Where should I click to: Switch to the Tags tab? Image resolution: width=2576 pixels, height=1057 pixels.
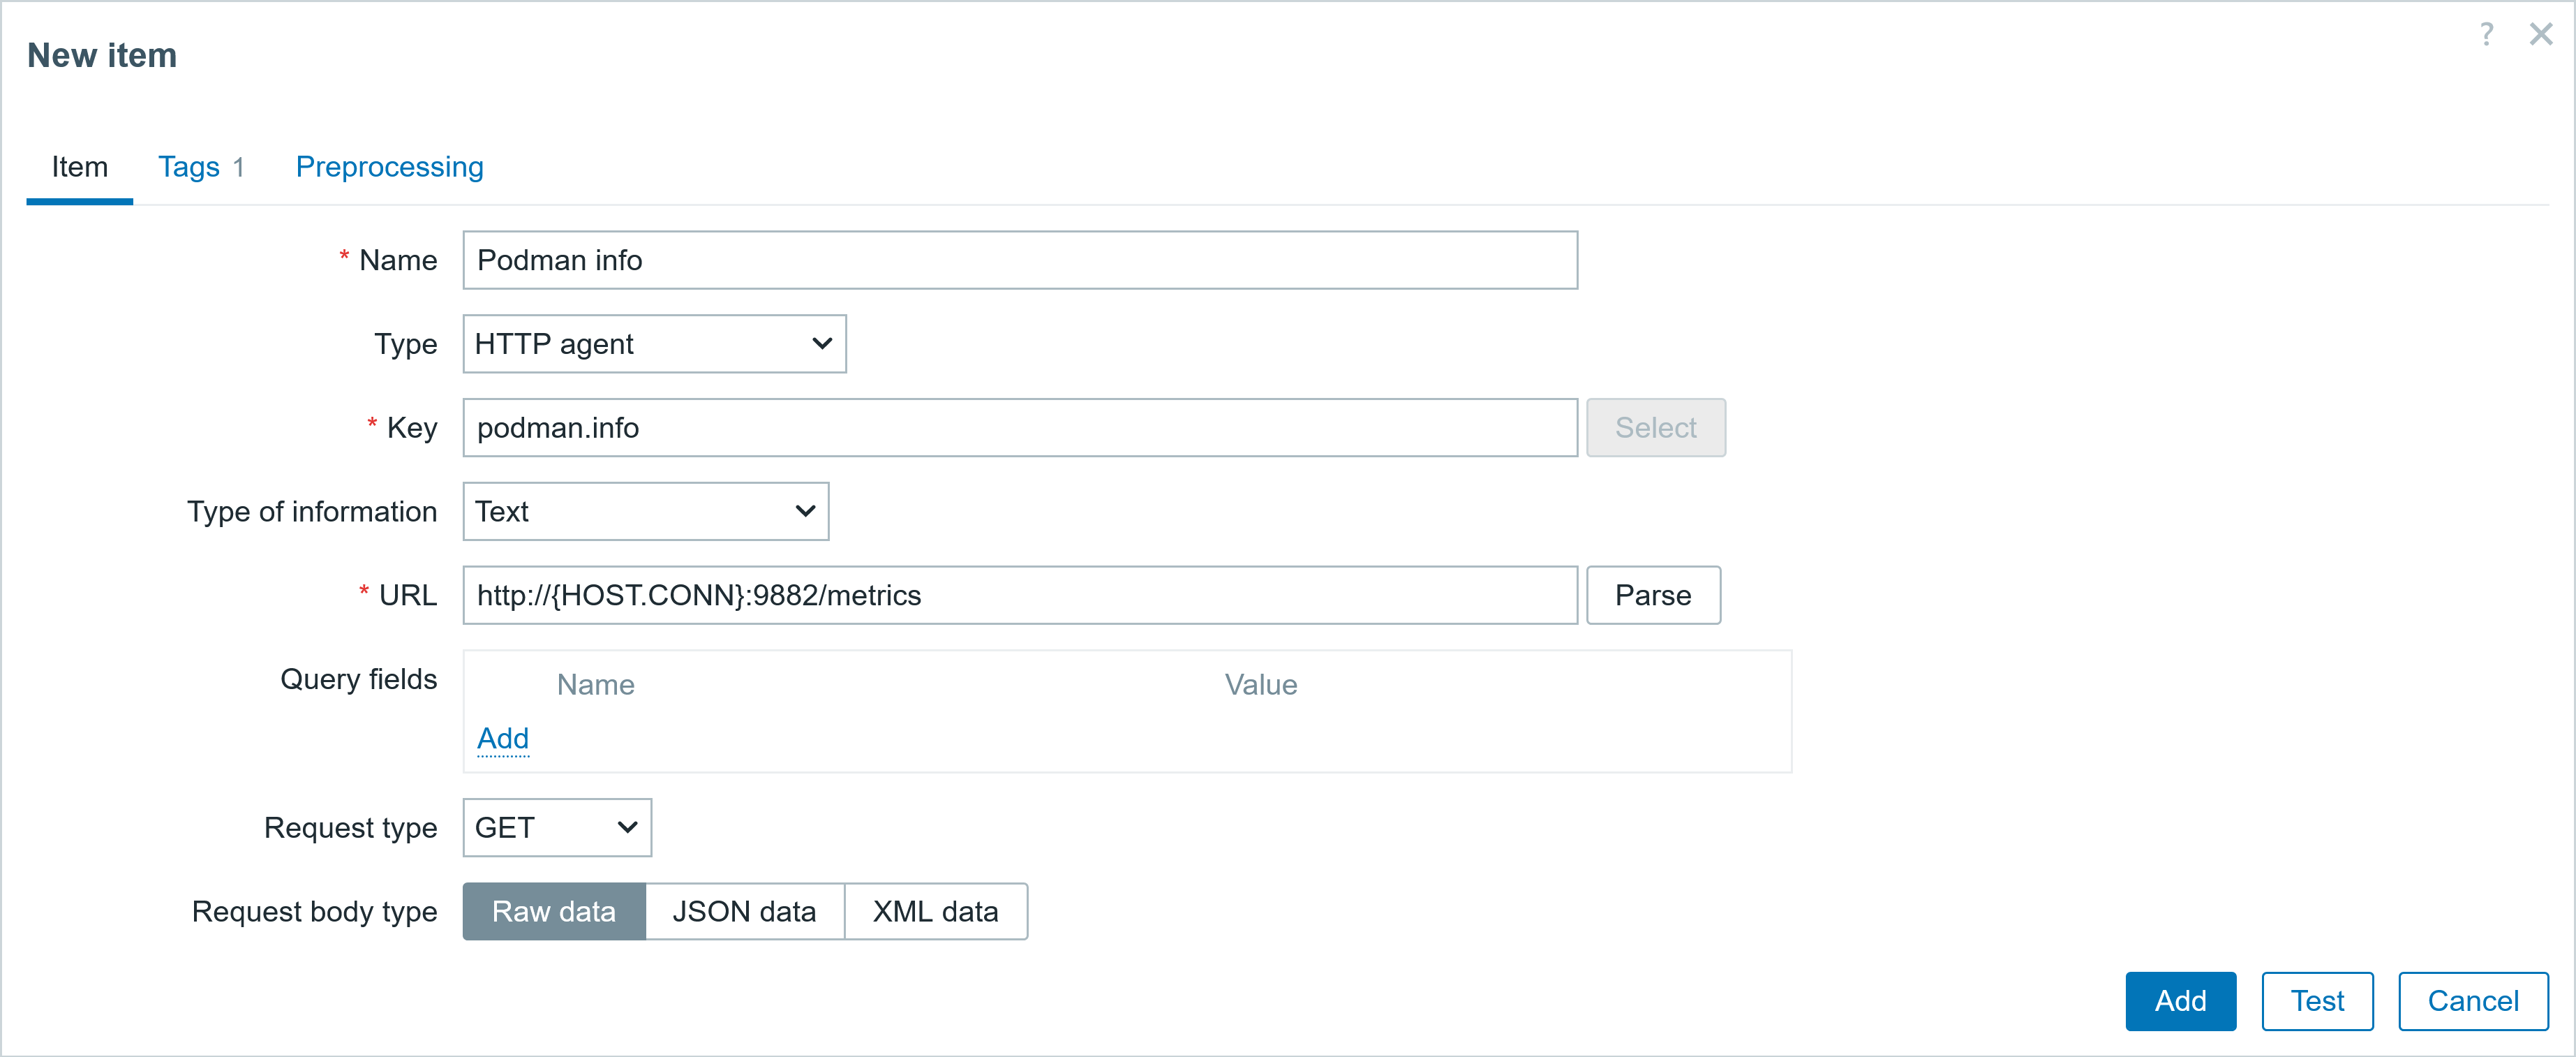tap(201, 167)
